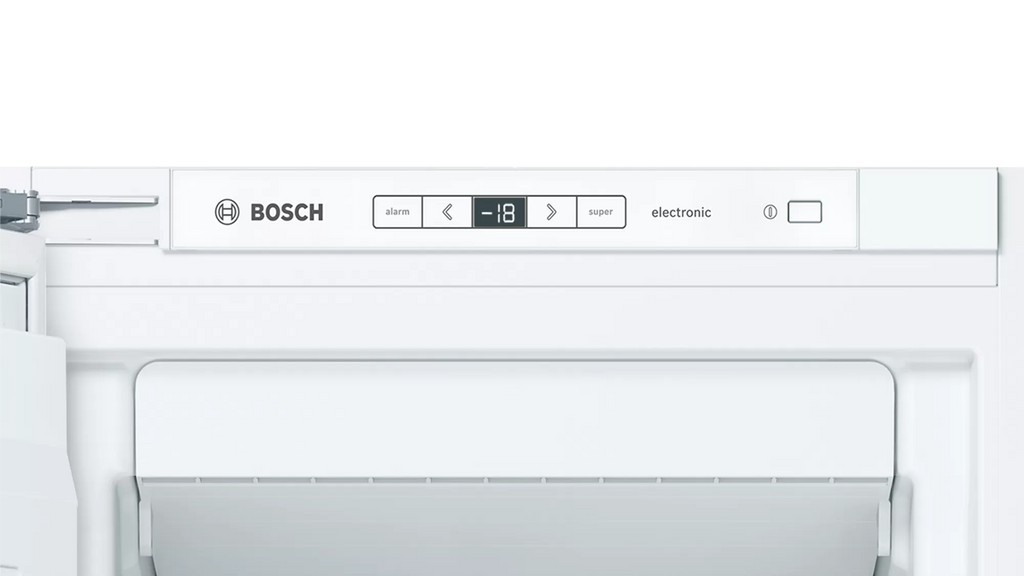
Task: Click the right pivot clip of the freezer flap
Action: click(x=897, y=516)
